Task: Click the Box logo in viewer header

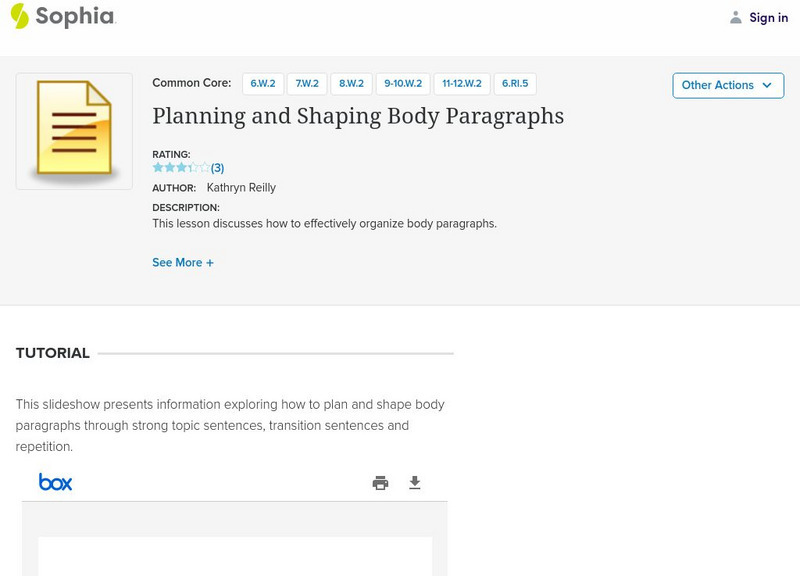Action: [x=55, y=482]
